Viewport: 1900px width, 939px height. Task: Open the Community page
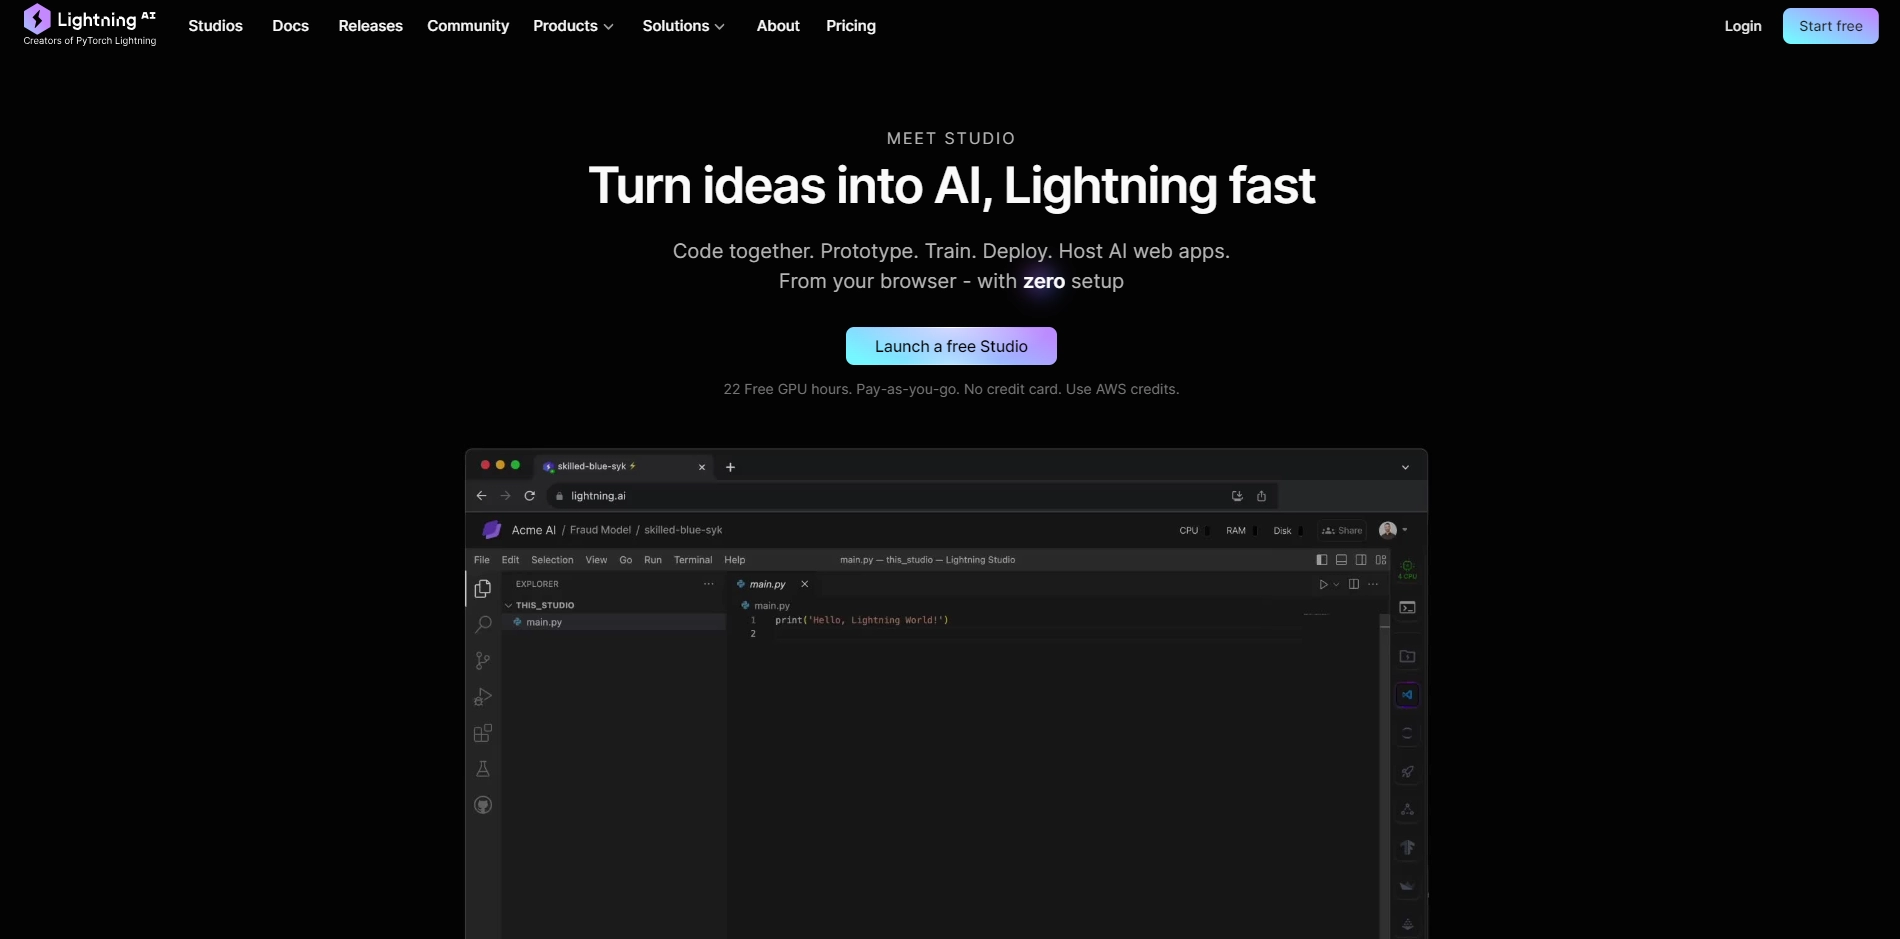tap(468, 26)
